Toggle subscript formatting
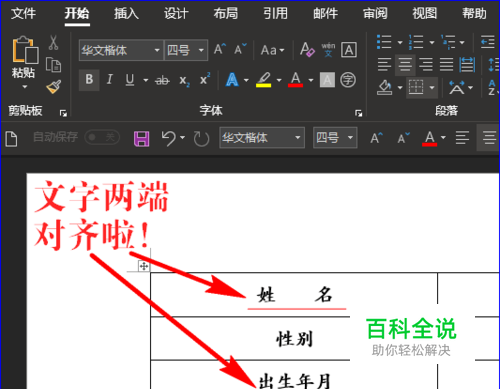The height and width of the screenshot is (389, 500). pyautogui.click(x=184, y=80)
